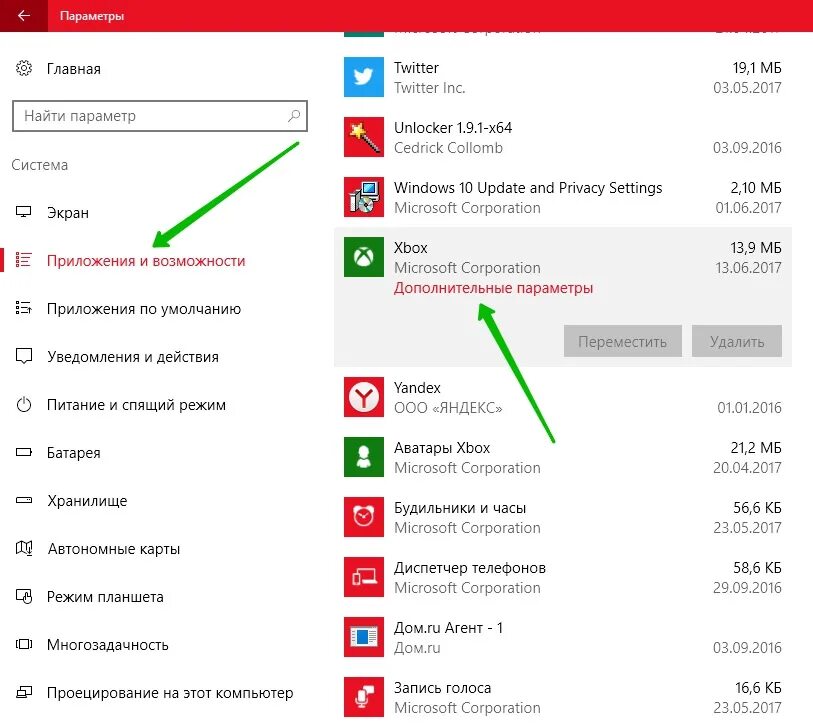Go to Приложения по умолчанию

144,309
